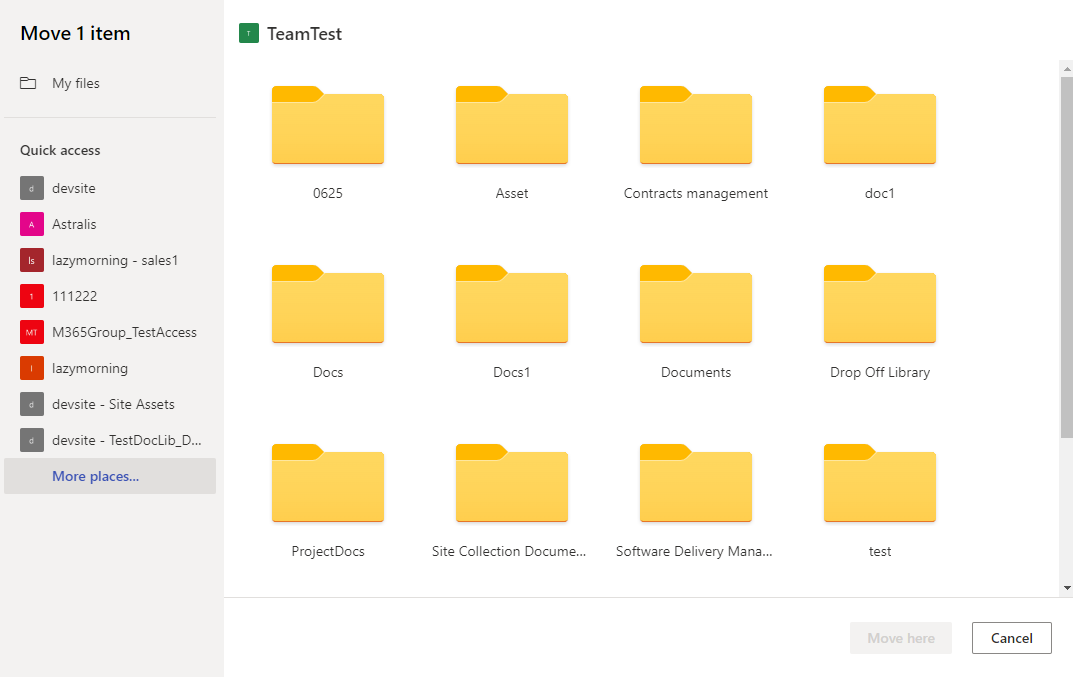Select the devsite - Site Assets entry

(110, 404)
